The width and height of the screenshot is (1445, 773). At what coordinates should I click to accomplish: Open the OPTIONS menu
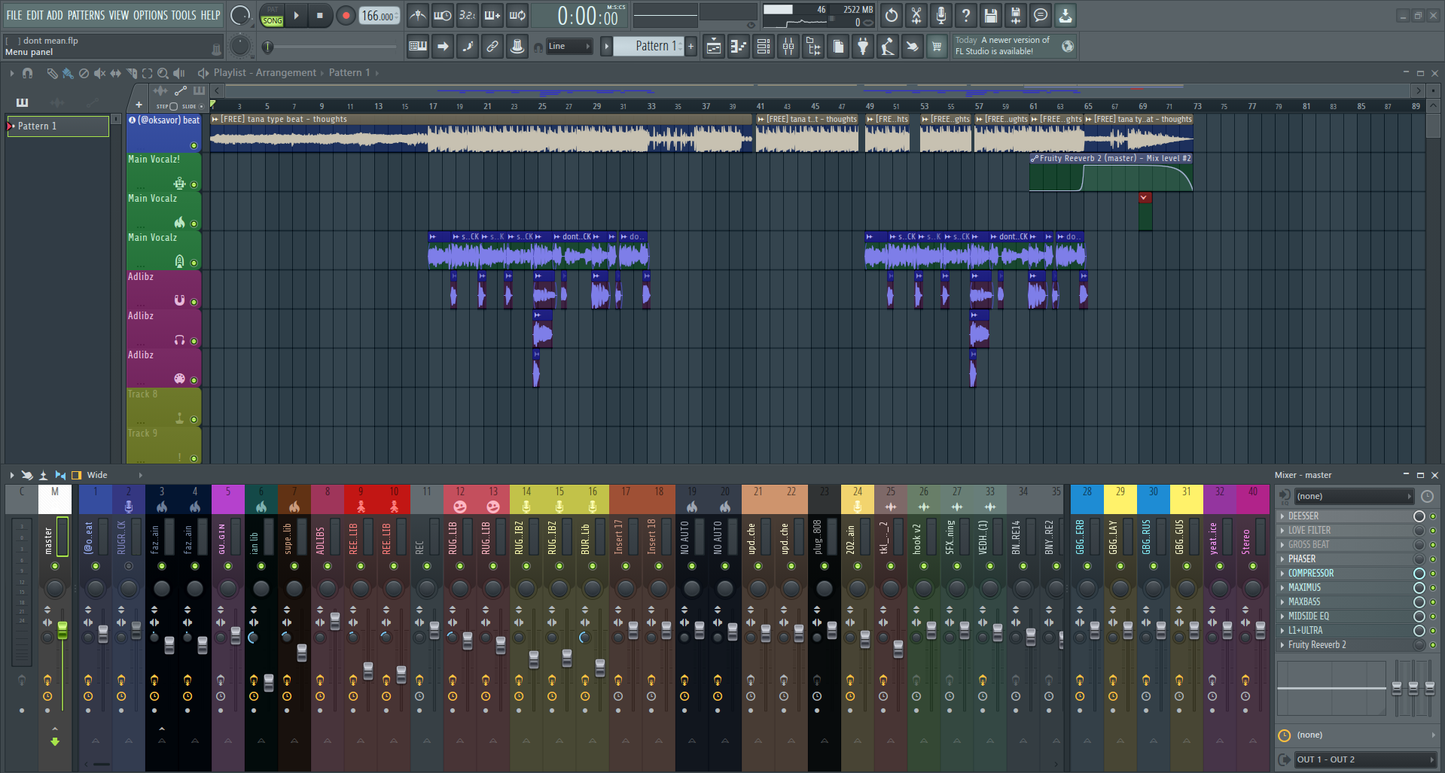[150, 15]
